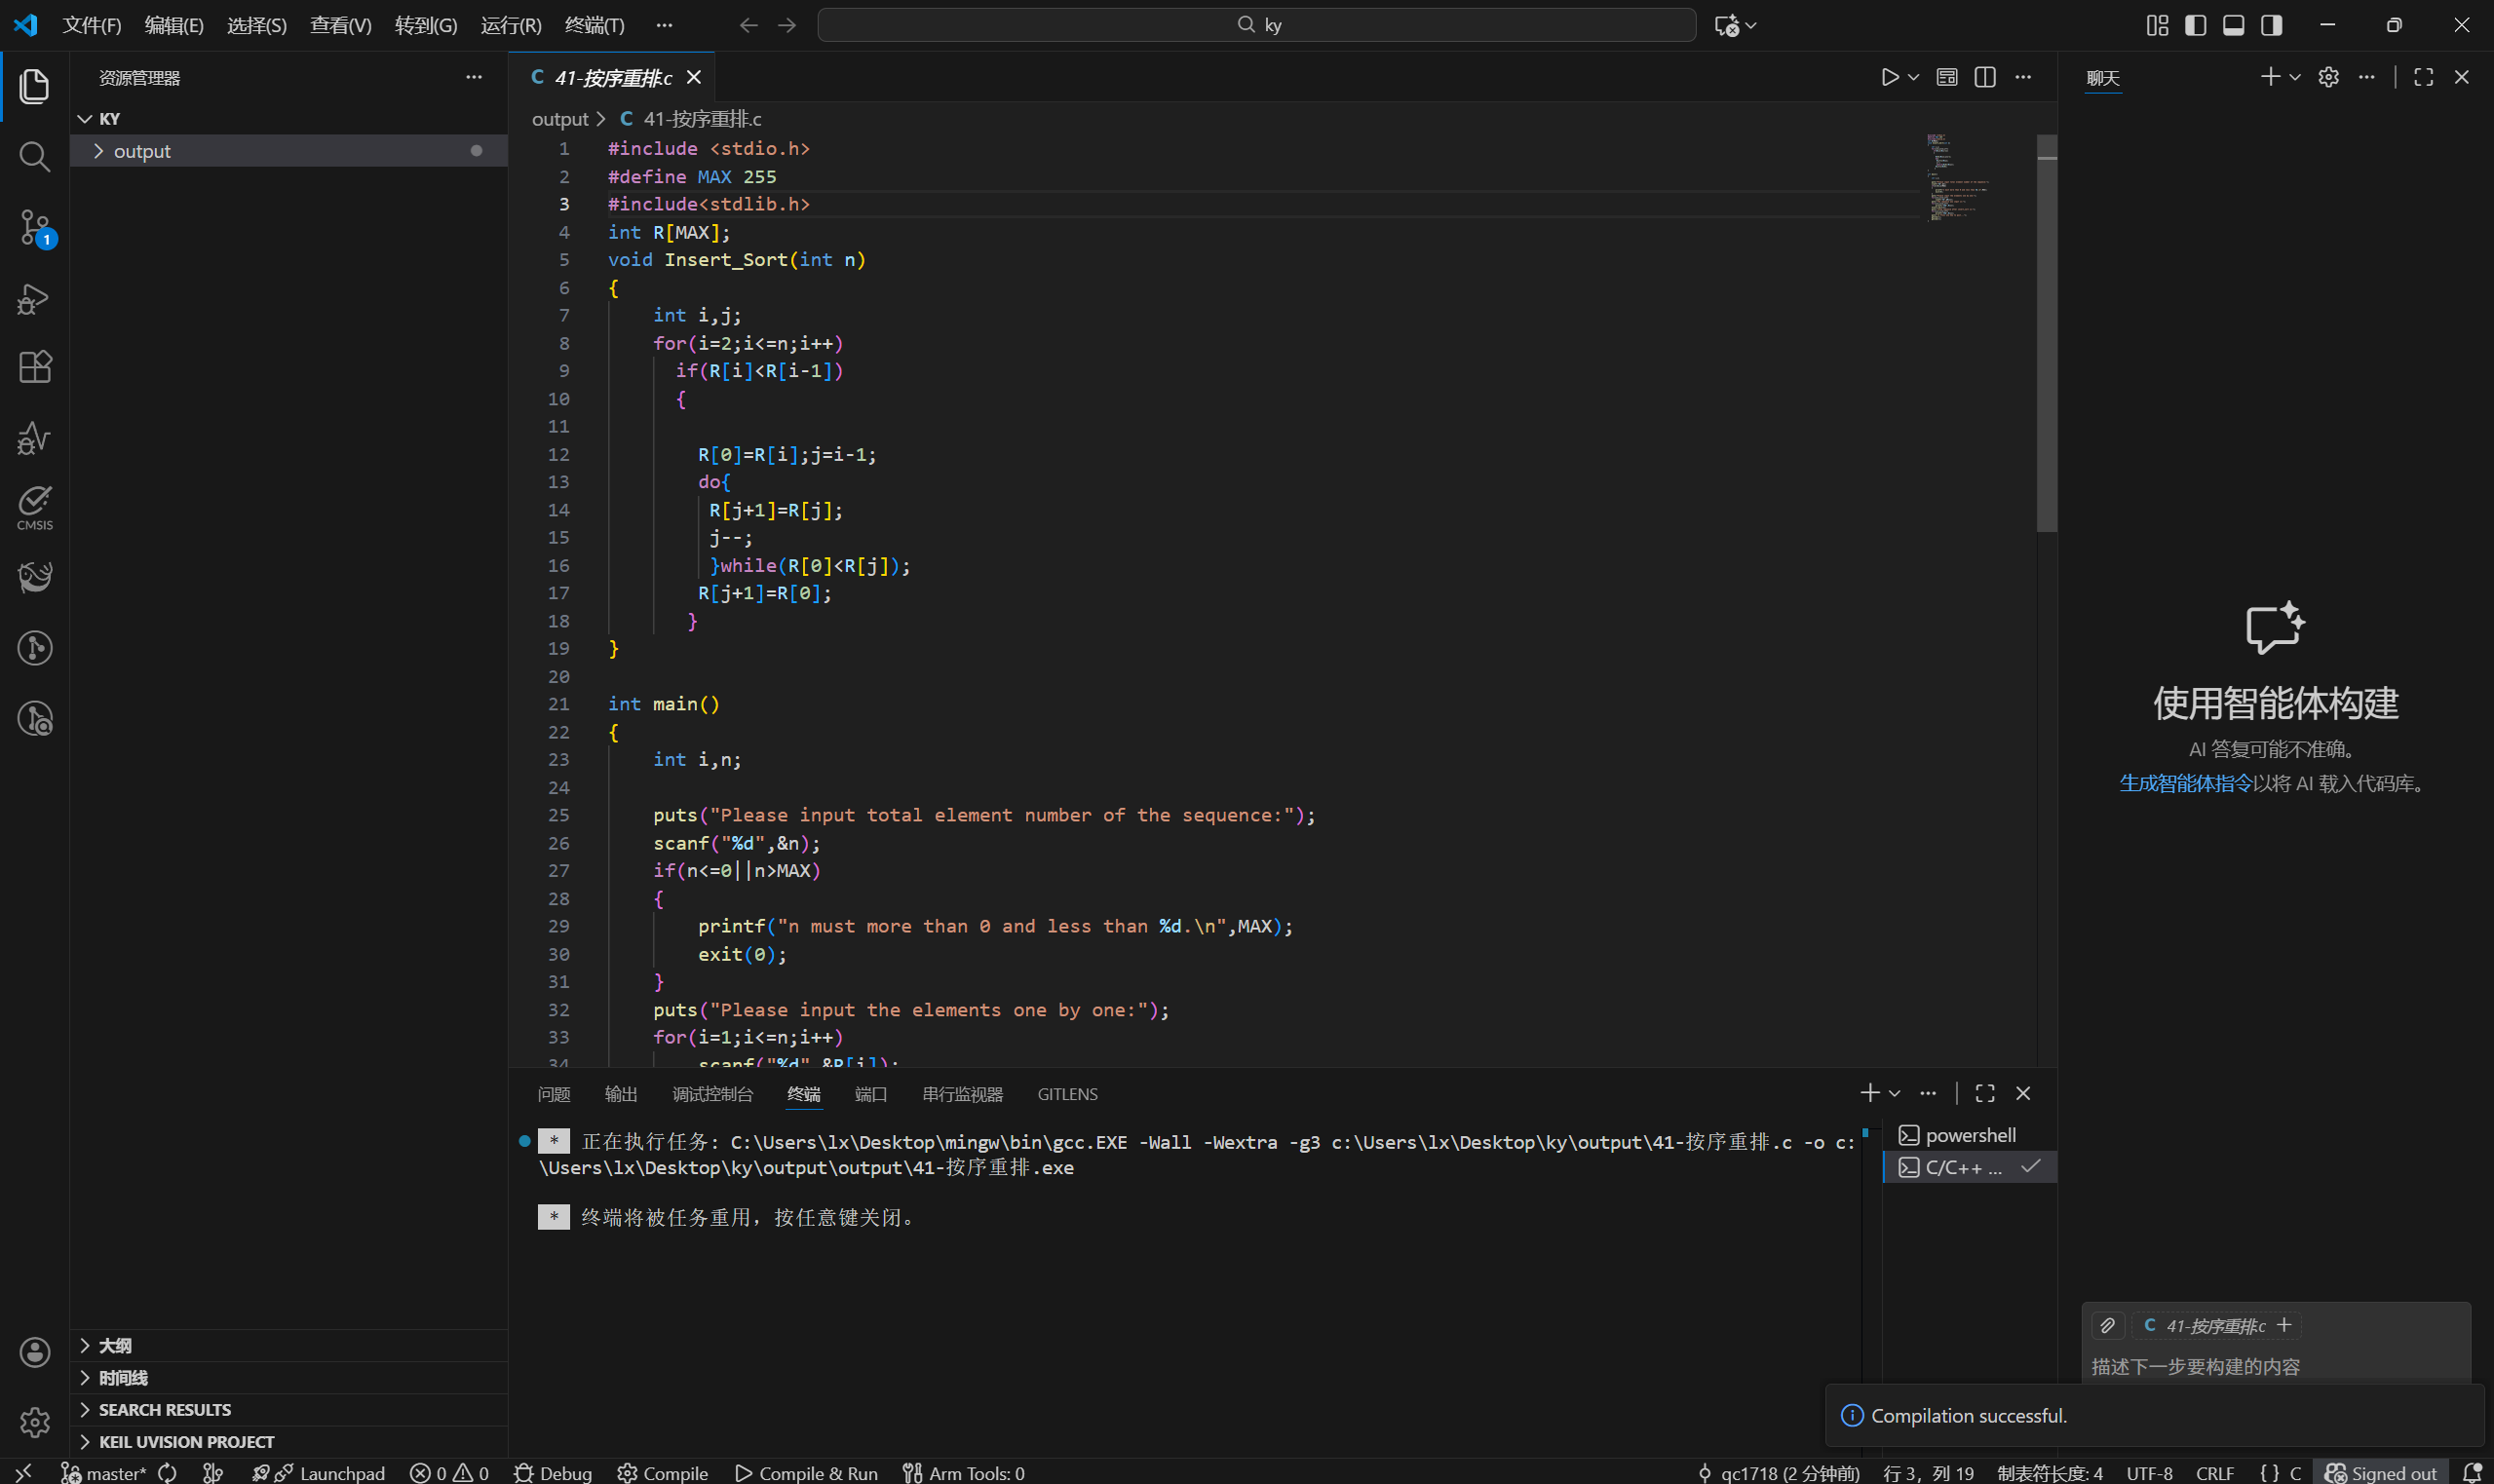Open Run and Debug view
Image resolution: width=2494 pixels, height=1484 pixels.
[x=35, y=298]
